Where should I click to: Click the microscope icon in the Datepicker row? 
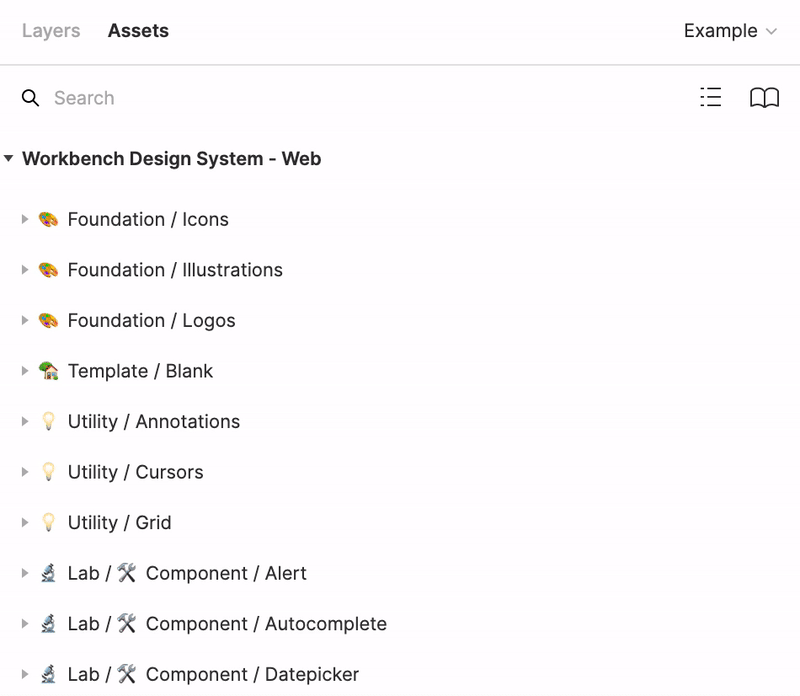(48, 674)
